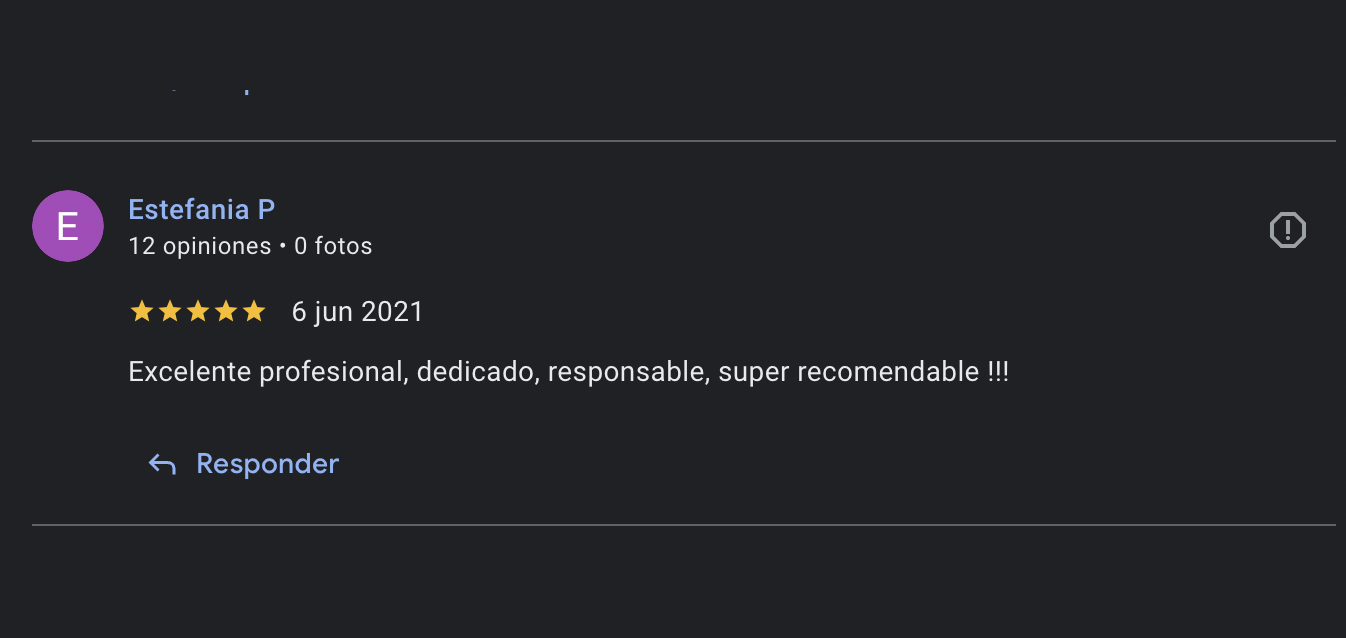Report the review using the flag icon
Screen dimensions: 1346x638
point(1287,230)
